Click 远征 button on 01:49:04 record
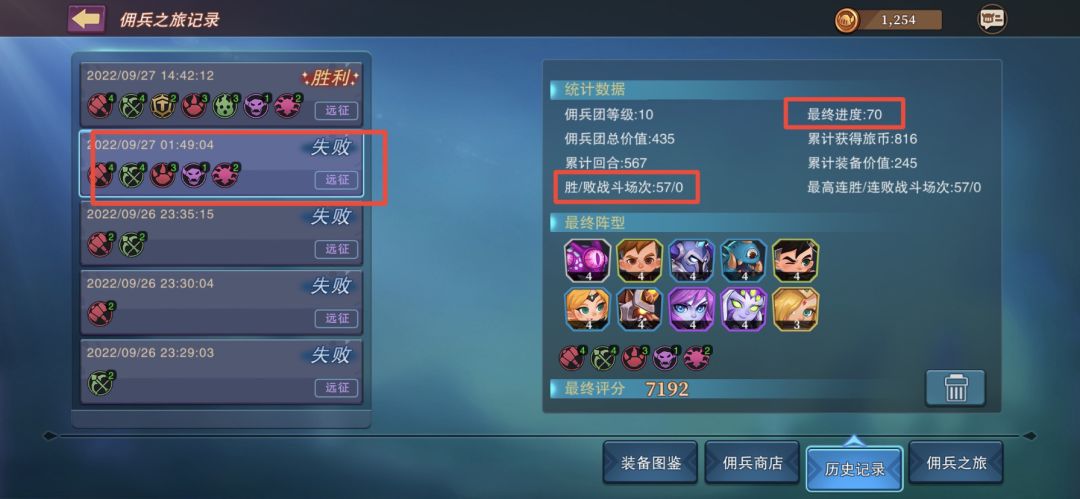 pyautogui.click(x=337, y=180)
